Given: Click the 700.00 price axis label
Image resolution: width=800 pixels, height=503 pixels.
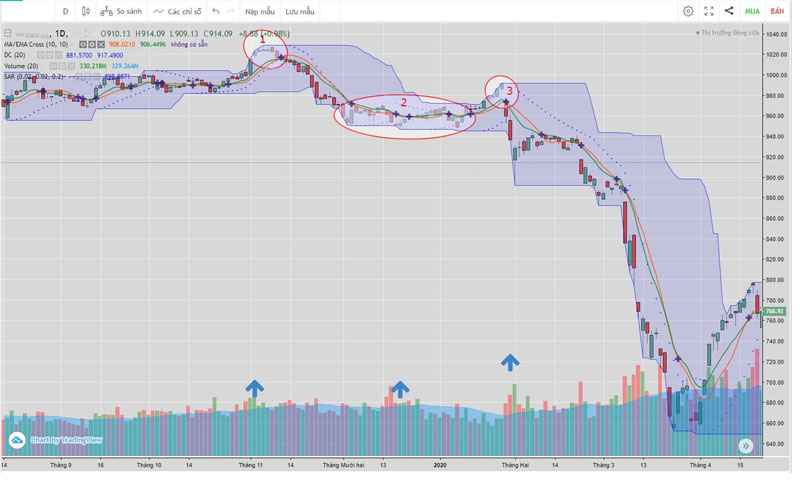Looking at the screenshot, I should [x=777, y=383].
